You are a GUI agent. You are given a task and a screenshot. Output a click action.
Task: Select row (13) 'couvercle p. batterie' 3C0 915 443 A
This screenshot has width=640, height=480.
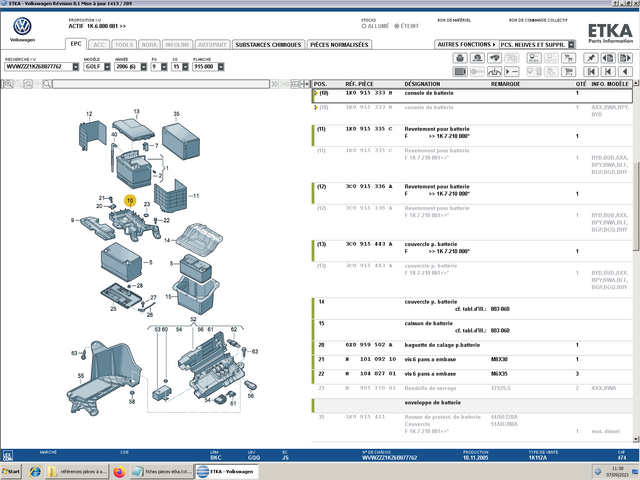pyautogui.click(x=472, y=251)
